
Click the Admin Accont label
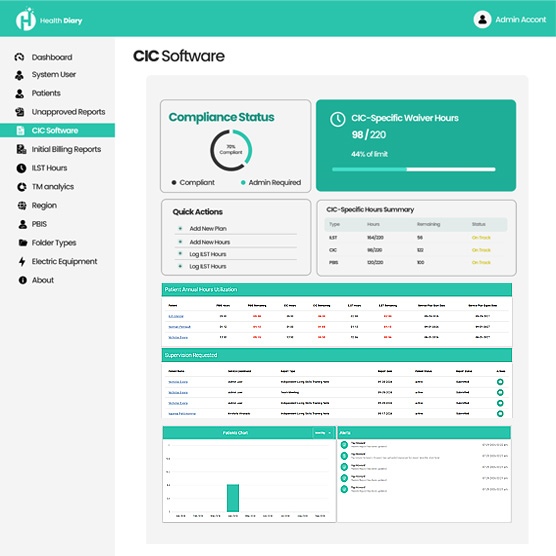(521, 20)
